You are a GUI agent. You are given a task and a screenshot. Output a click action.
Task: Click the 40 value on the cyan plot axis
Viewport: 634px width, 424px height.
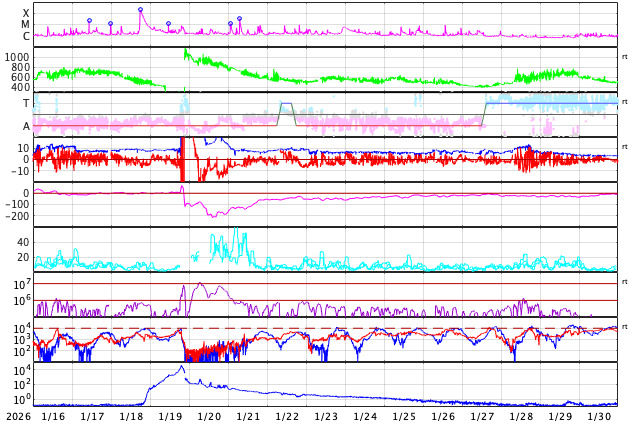22,242
